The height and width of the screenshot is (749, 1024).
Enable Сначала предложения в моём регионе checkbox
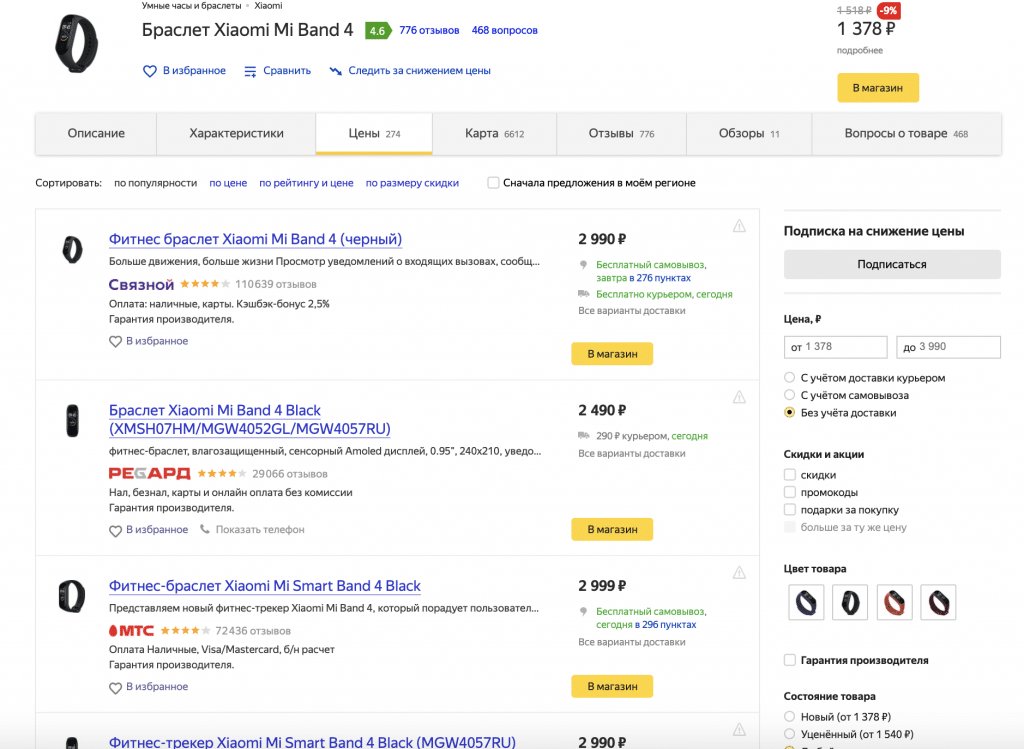tap(493, 183)
